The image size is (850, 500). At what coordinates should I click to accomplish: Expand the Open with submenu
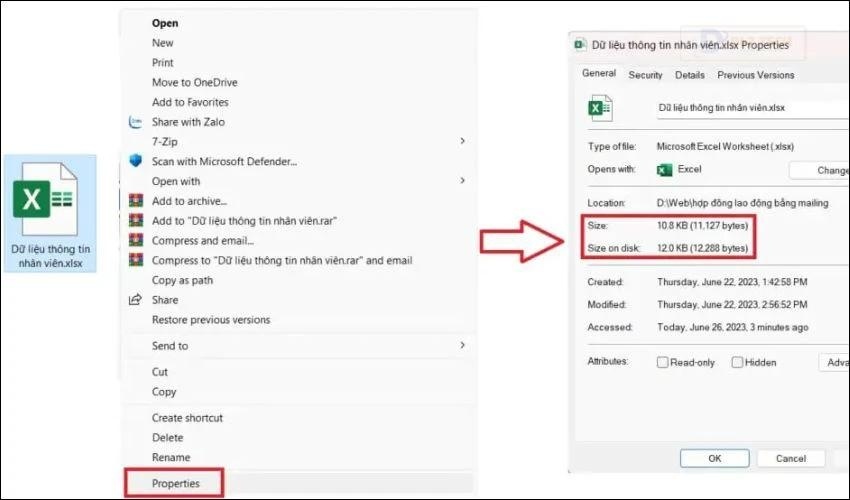(462, 181)
